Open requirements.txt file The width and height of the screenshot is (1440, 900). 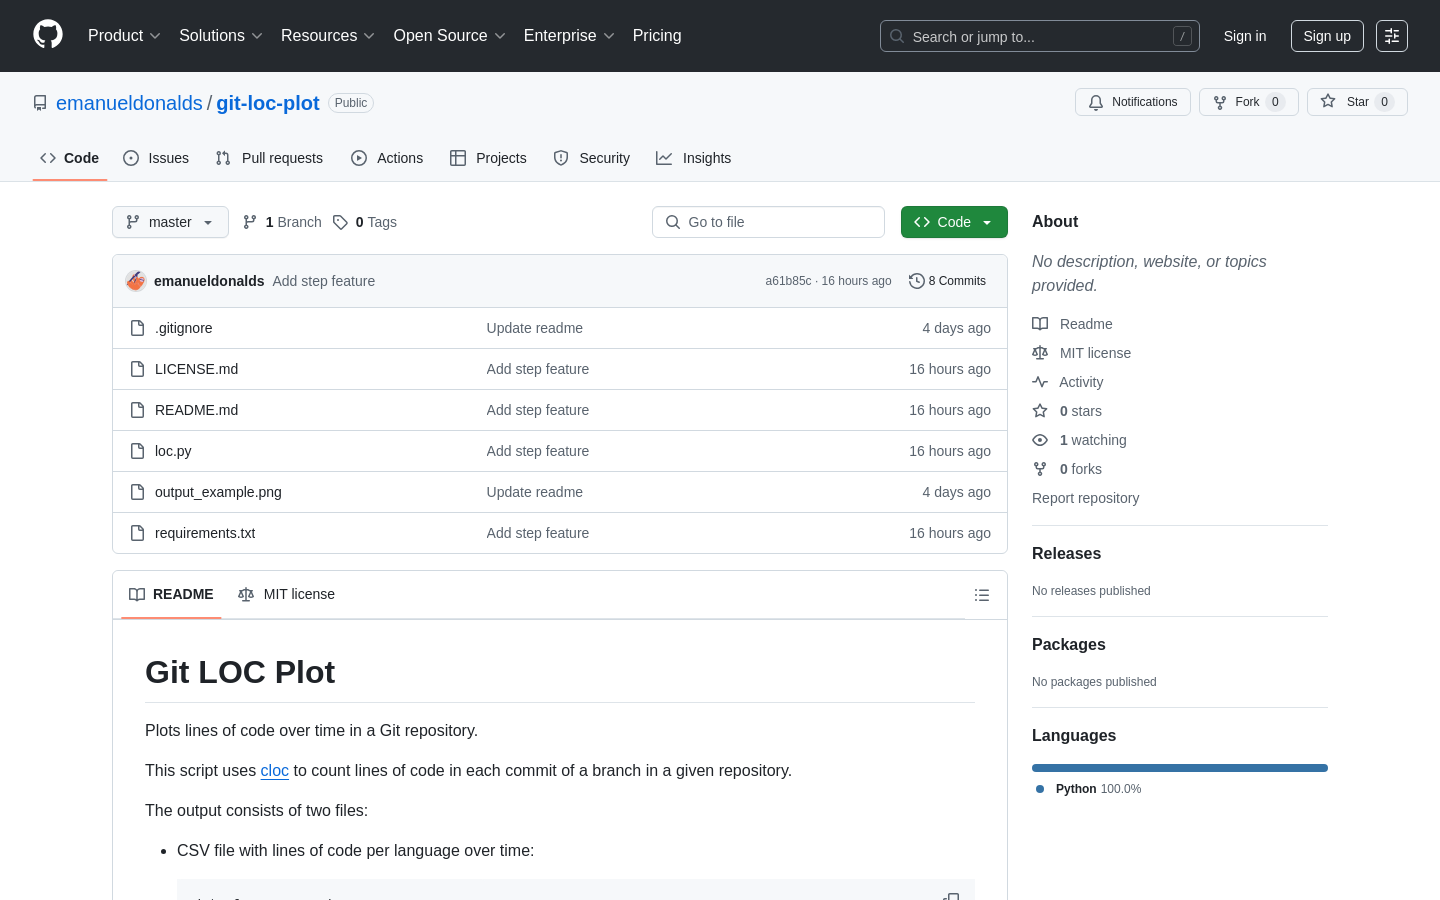[205, 533]
